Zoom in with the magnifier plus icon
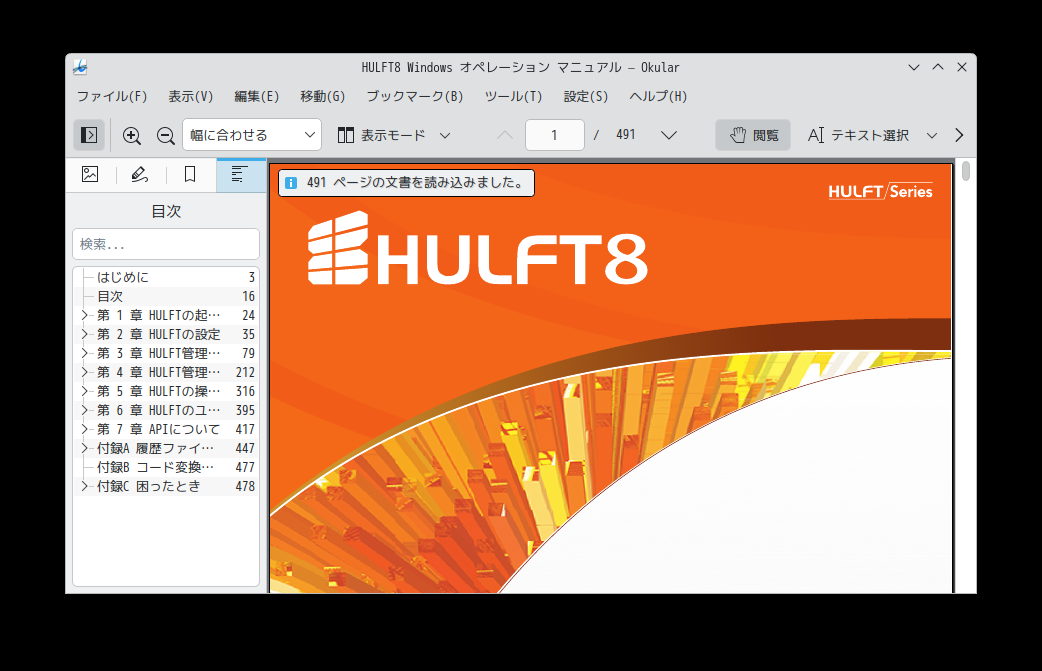This screenshot has width=1042, height=671. (132, 135)
